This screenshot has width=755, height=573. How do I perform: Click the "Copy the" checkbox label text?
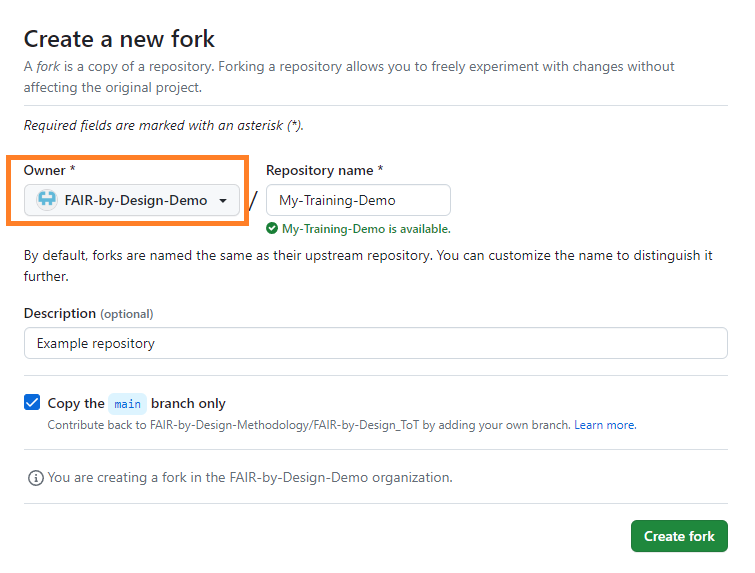pyautogui.click(x=76, y=404)
